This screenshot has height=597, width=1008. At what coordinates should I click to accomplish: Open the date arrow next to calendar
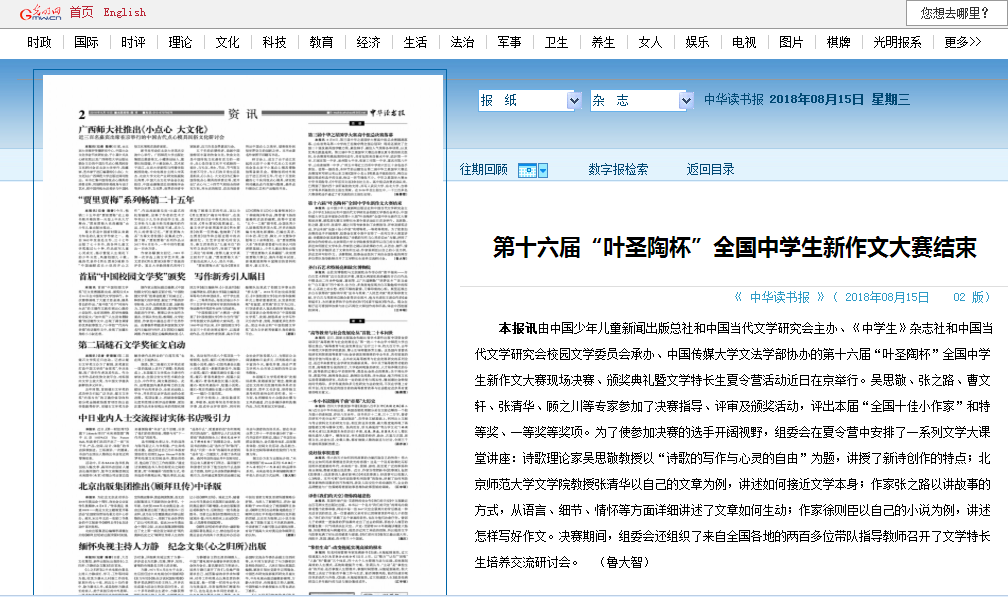tap(543, 170)
